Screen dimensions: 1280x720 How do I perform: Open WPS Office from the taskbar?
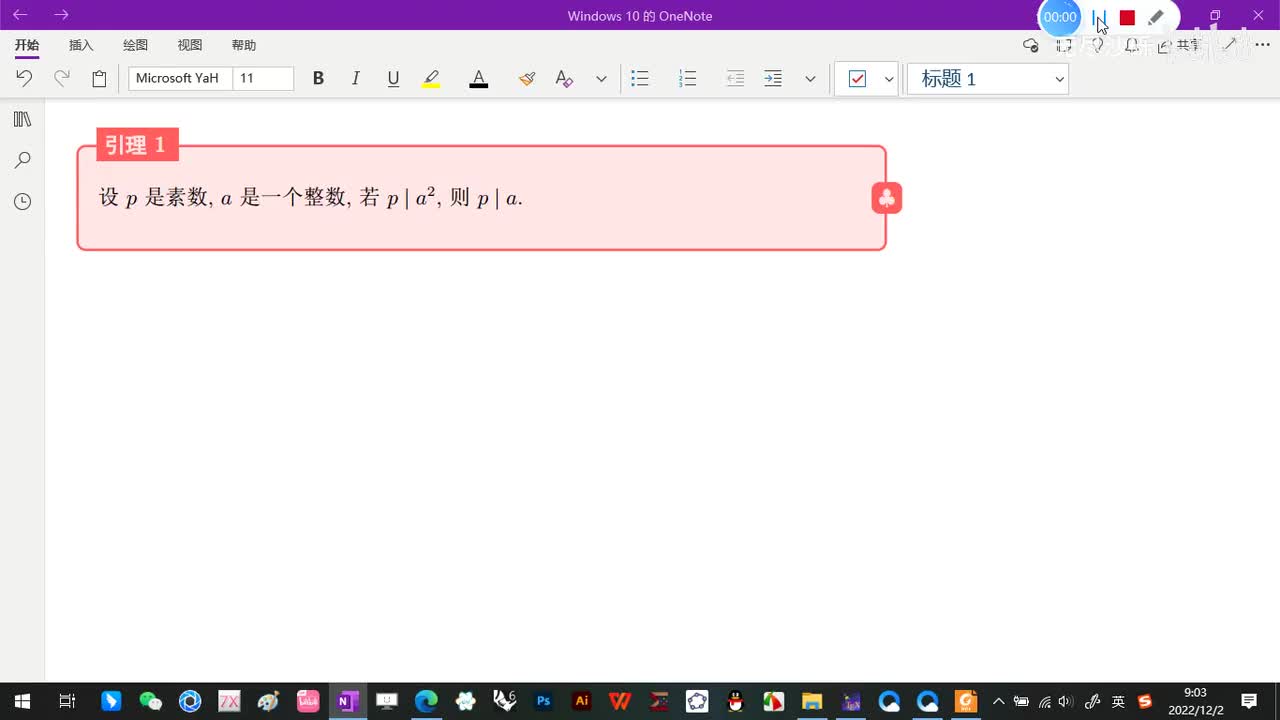620,701
